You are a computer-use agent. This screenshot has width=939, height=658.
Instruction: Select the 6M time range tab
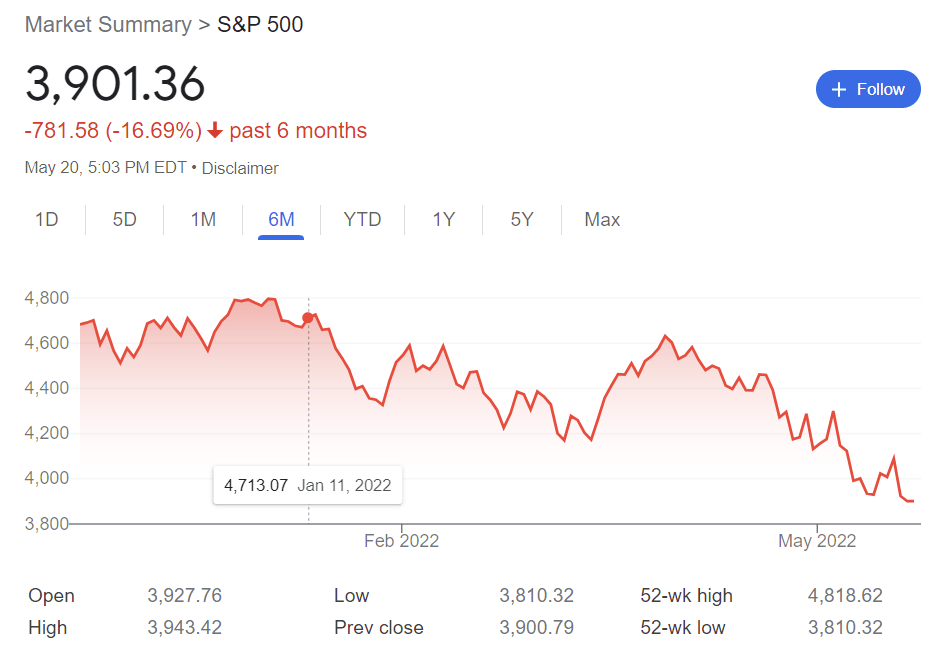281,219
